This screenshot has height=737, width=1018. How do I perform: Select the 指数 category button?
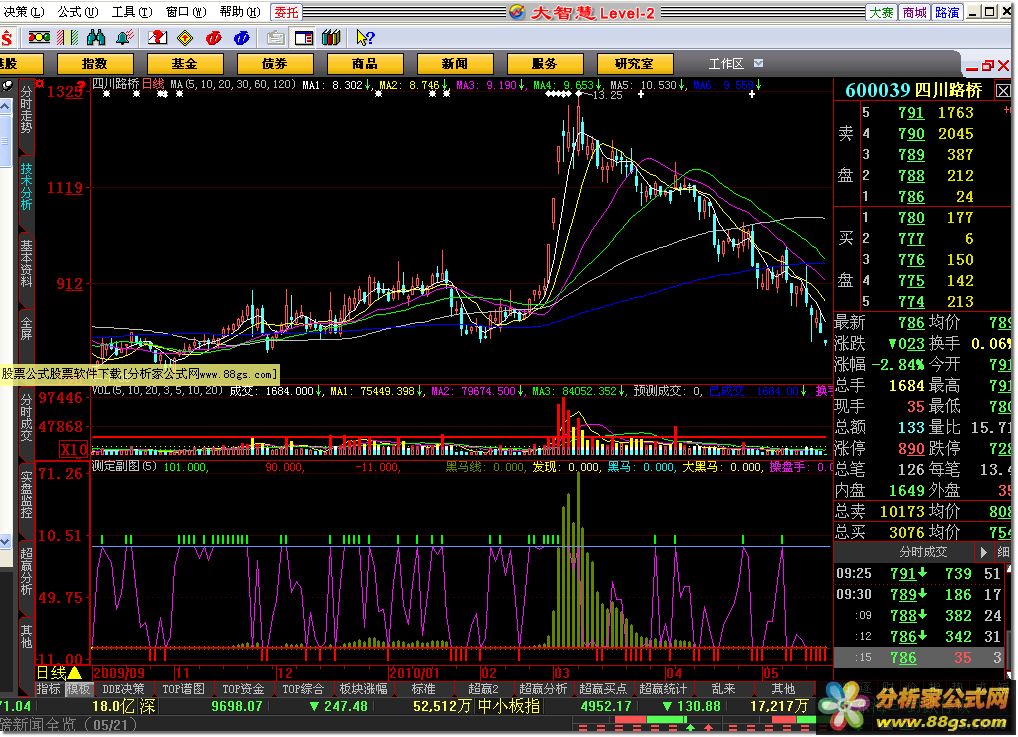coord(95,64)
